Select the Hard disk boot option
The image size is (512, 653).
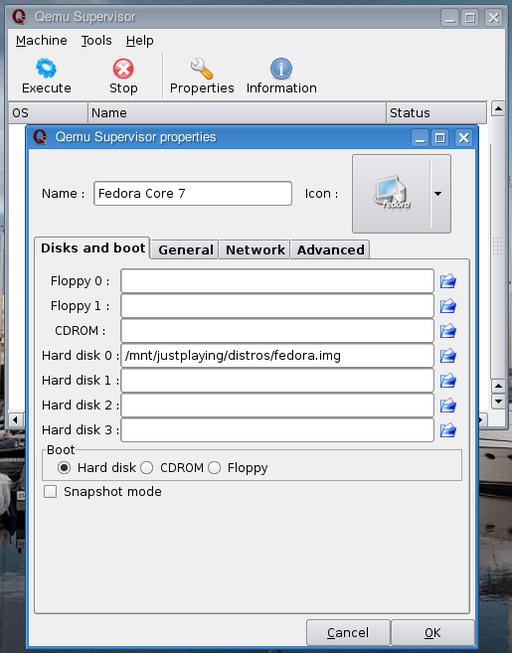click(x=64, y=468)
